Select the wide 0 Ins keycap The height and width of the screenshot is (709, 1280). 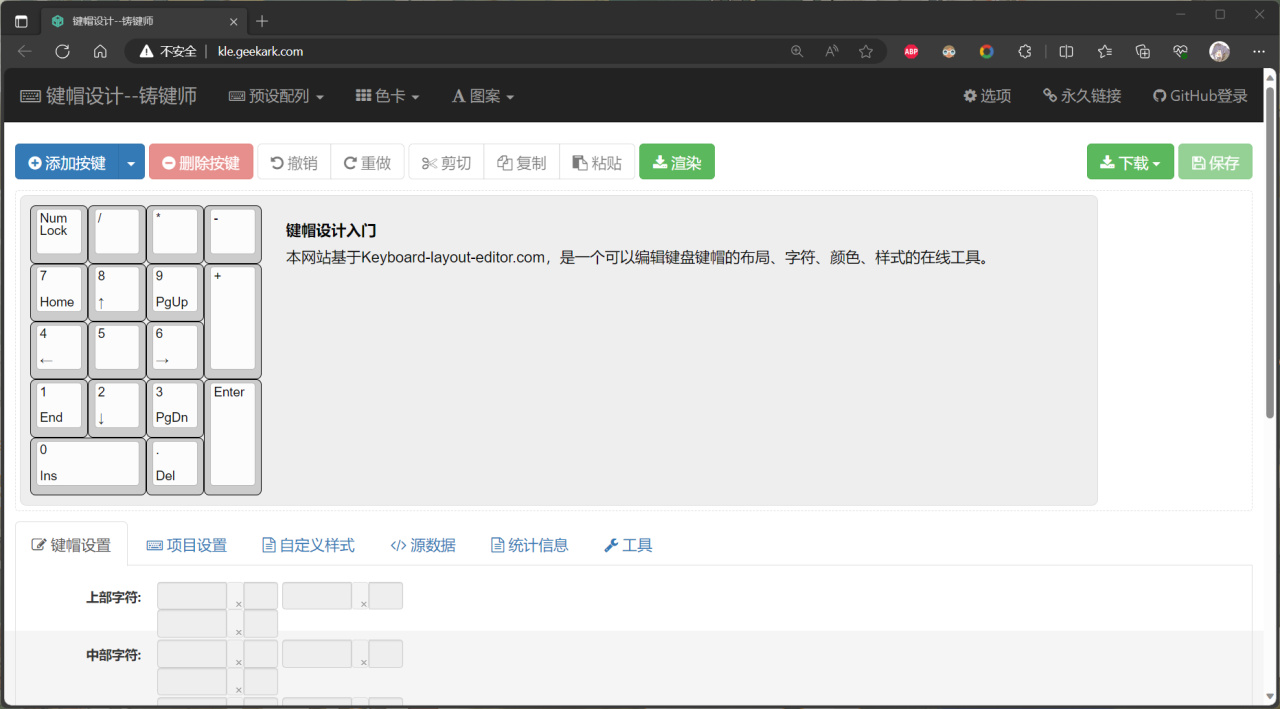coord(88,466)
